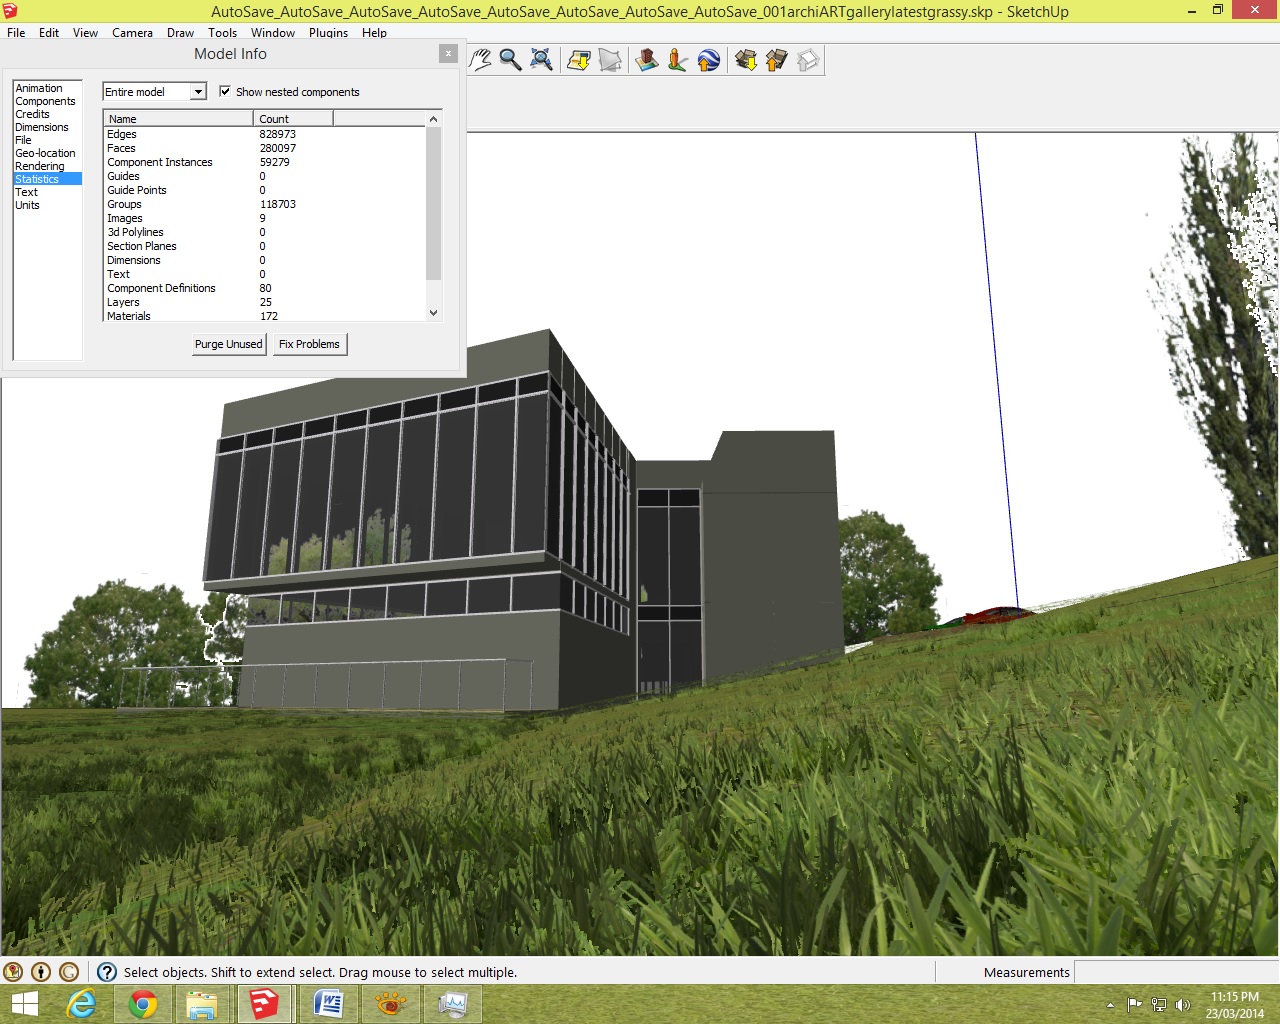Open File Explorer from the taskbar
1280x1024 pixels.
202,1004
